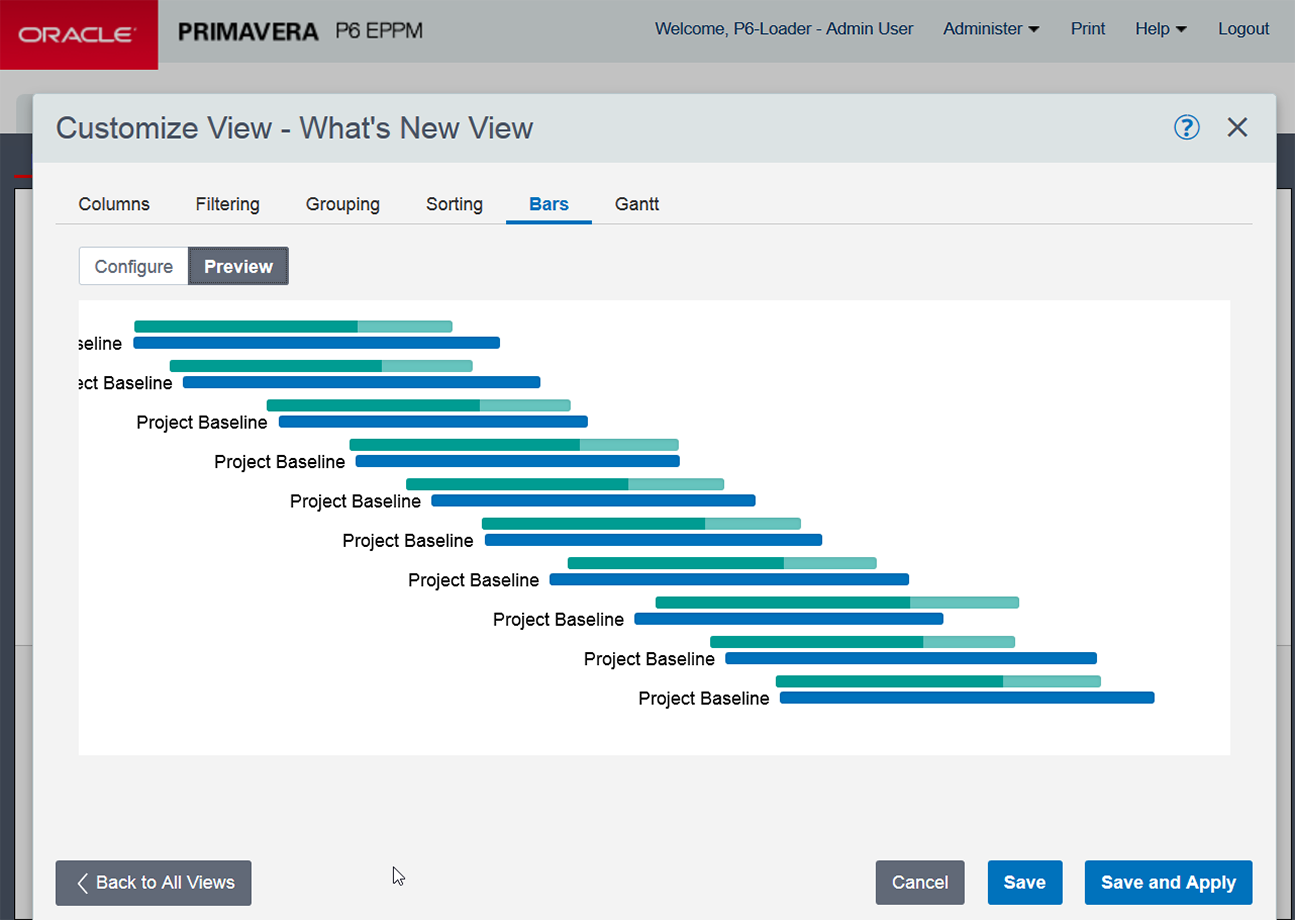Image resolution: width=1295 pixels, height=920 pixels.
Task: Click the Oracle logo
Action: tap(78, 34)
